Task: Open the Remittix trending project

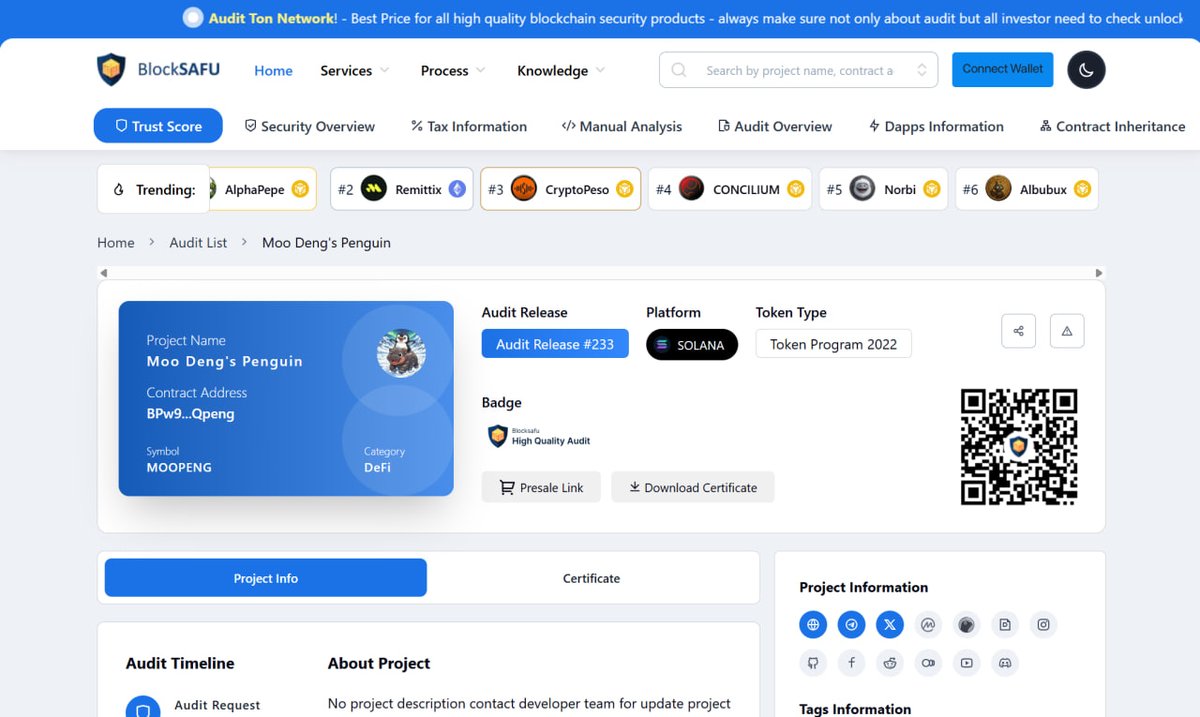Action: point(401,189)
